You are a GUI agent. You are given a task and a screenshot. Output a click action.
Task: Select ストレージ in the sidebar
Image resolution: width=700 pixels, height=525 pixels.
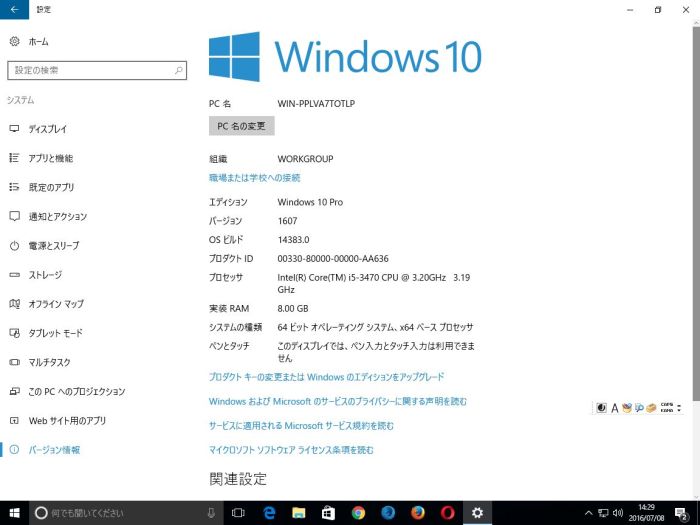(44, 275)
